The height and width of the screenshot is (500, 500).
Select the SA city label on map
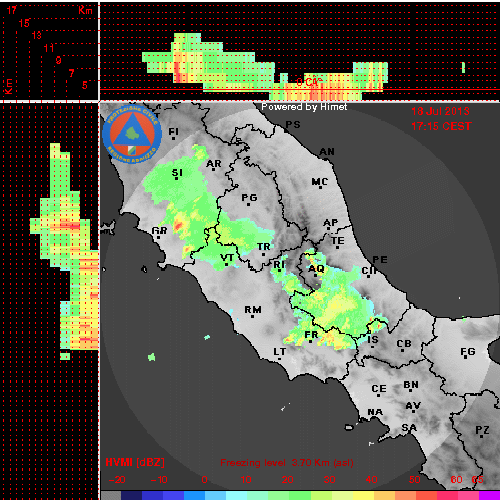click(409, 427)
